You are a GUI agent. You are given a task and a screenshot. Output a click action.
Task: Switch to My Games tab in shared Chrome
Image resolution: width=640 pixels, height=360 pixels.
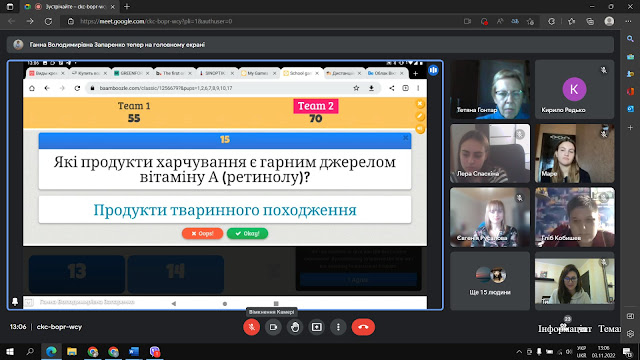259,73
